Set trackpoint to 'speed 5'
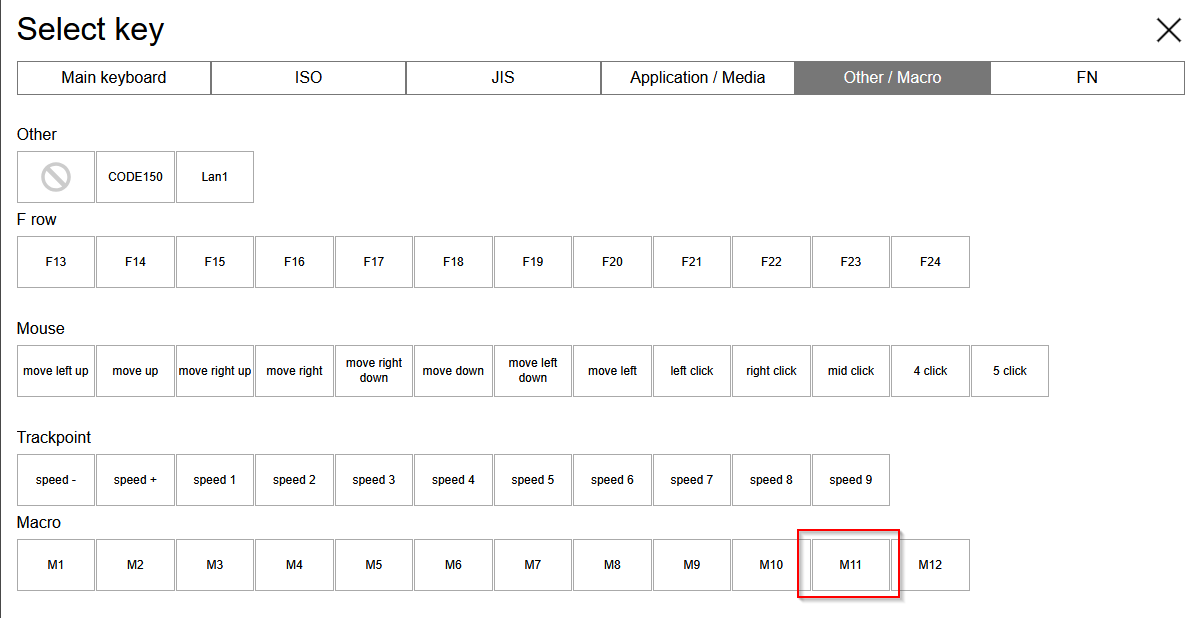 tap(533, 480)
